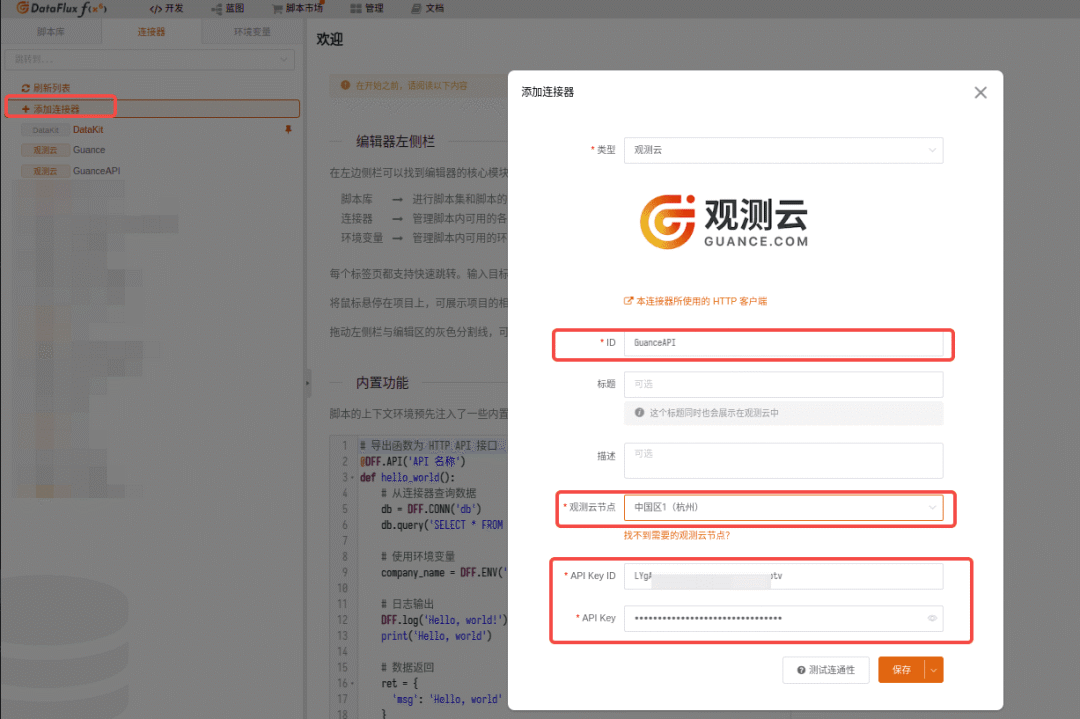
Task: Open the HTTP 客户端 link
Action: [695, 301]
